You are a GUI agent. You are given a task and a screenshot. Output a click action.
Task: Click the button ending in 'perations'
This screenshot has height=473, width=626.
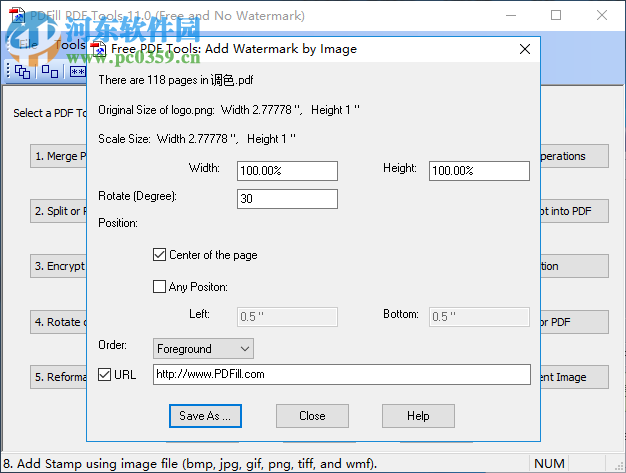coord(574,156)
